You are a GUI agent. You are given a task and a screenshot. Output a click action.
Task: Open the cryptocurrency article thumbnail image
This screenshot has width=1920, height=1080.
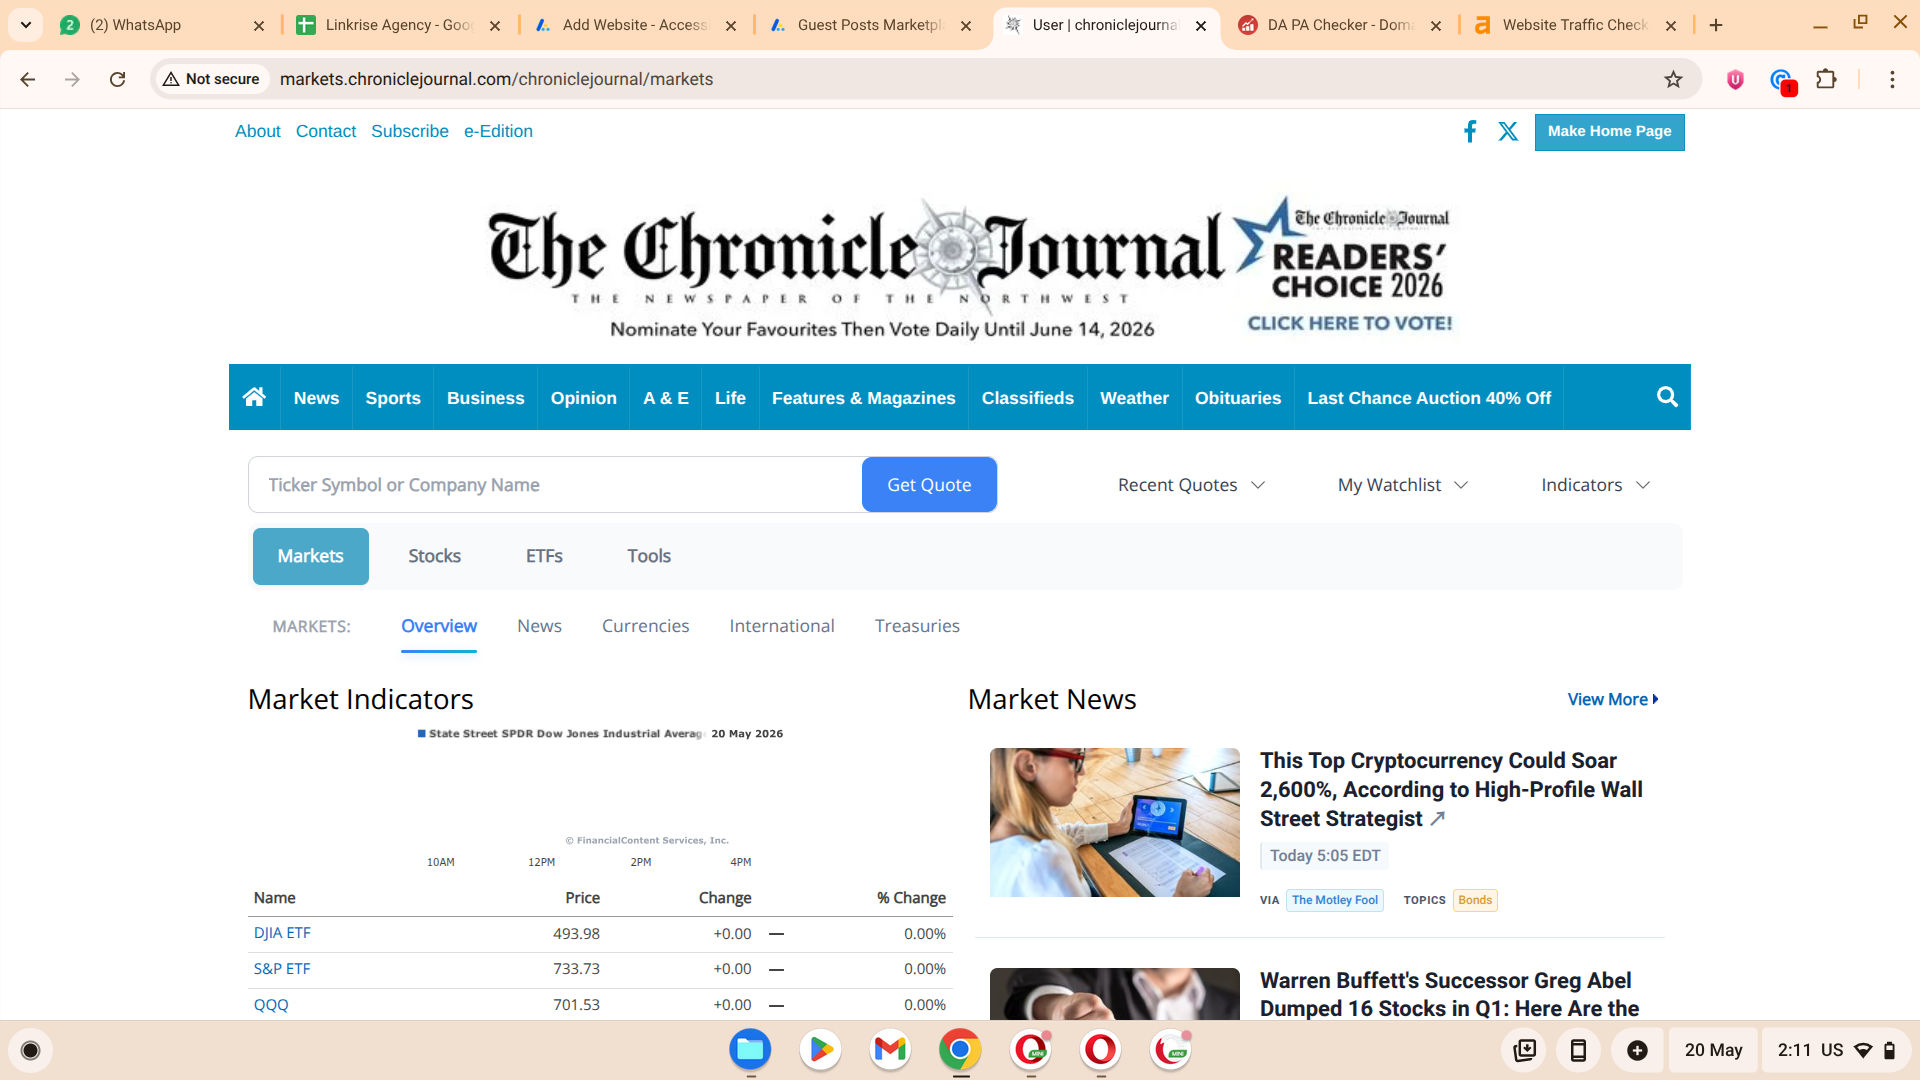pos(1114,822)
